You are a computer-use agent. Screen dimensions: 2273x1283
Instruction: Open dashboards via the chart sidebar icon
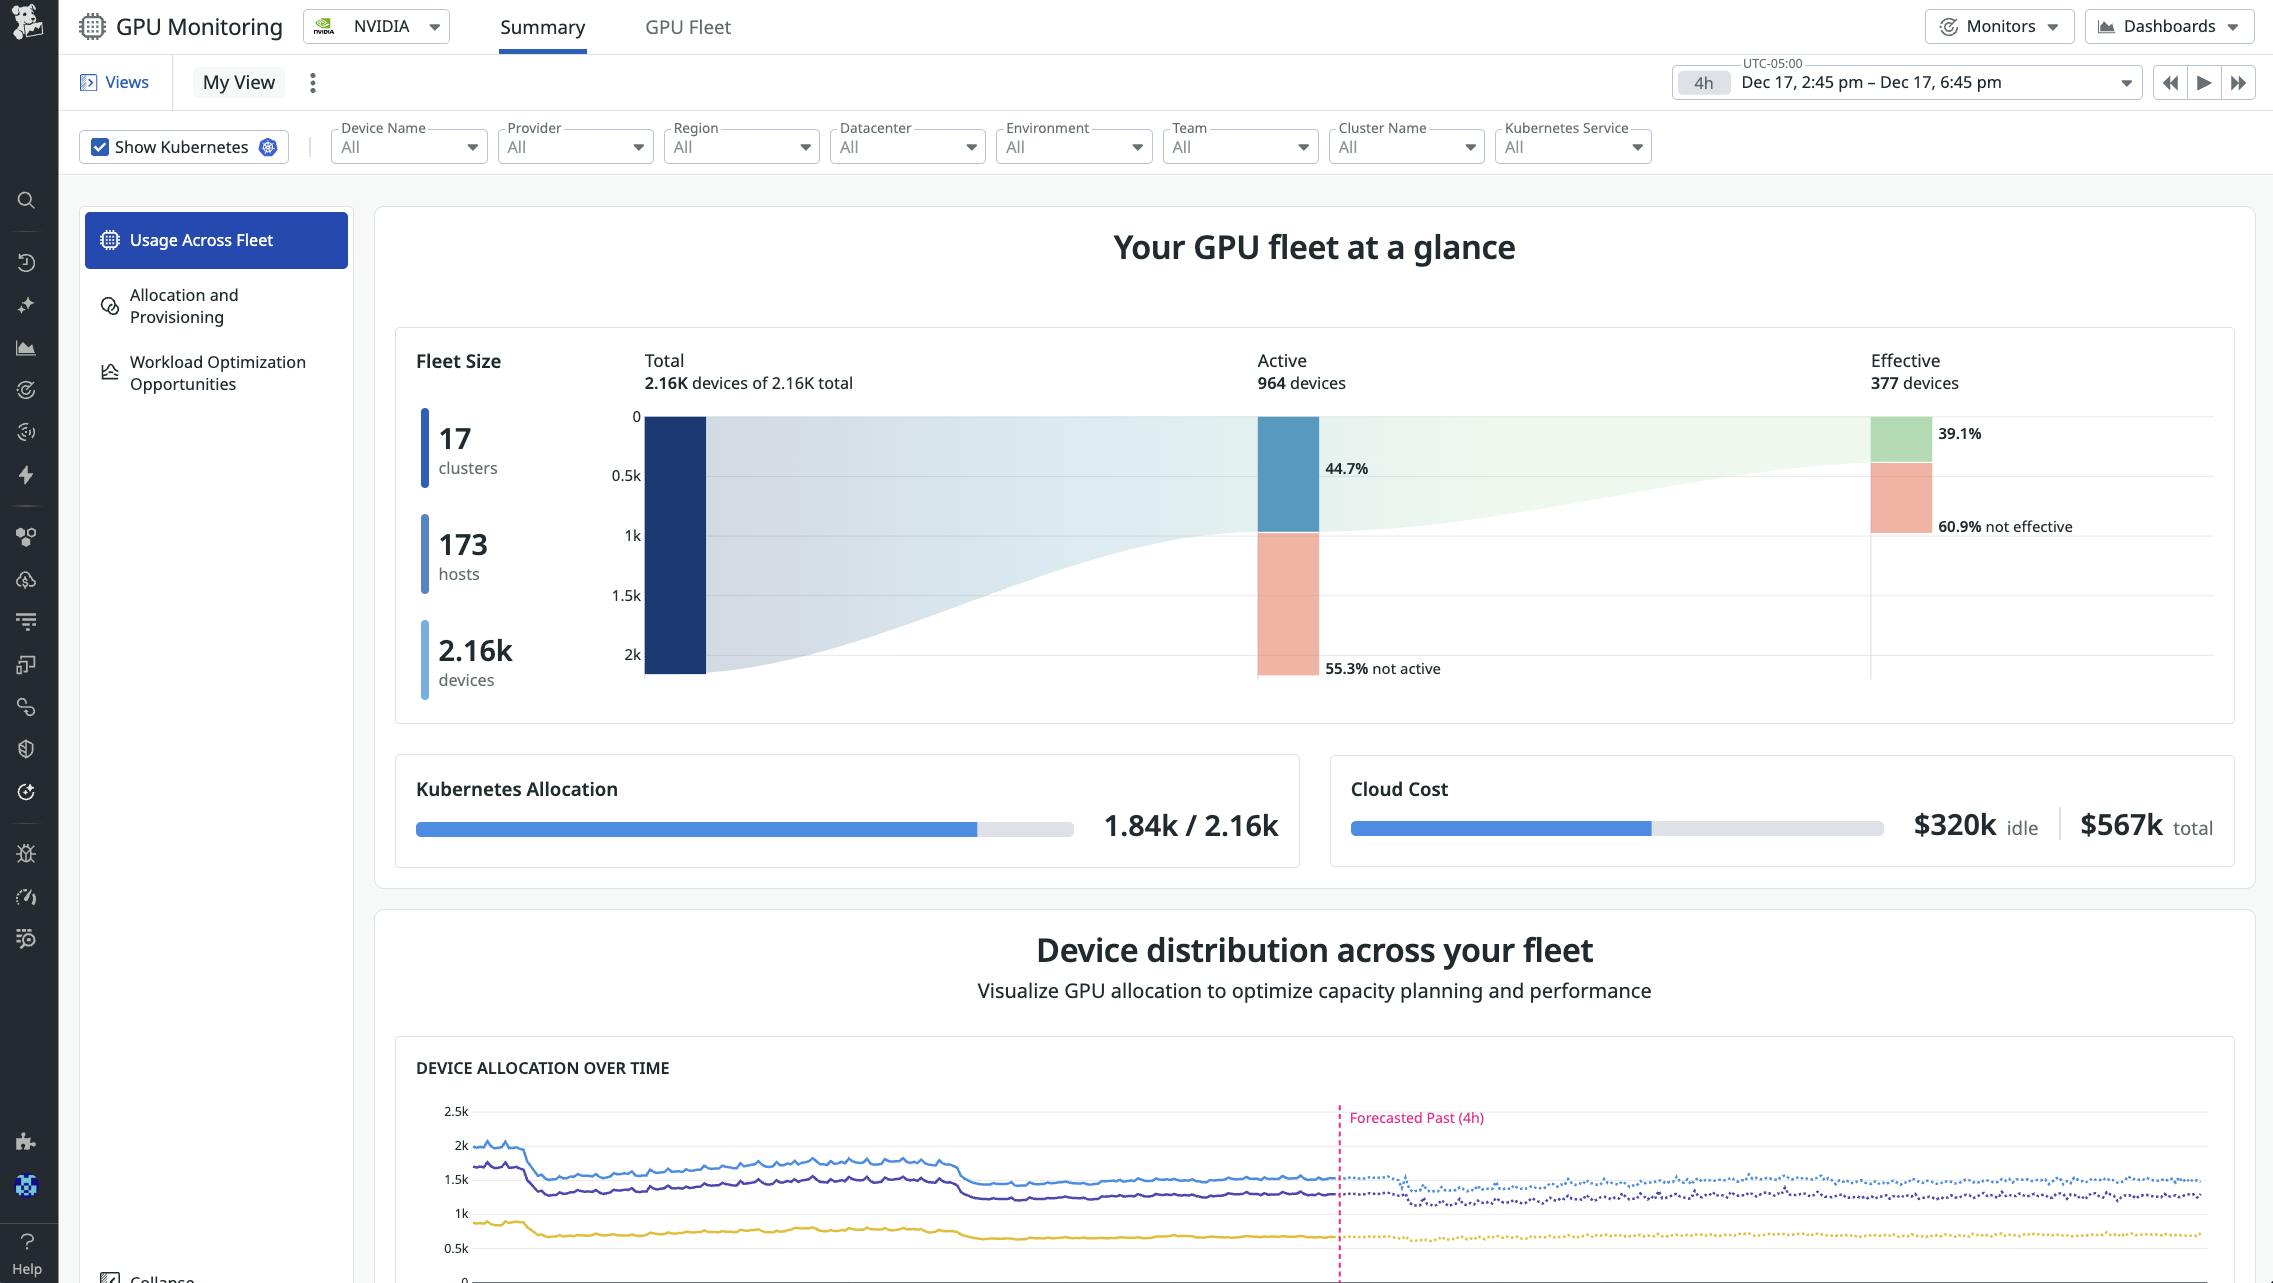27,347
